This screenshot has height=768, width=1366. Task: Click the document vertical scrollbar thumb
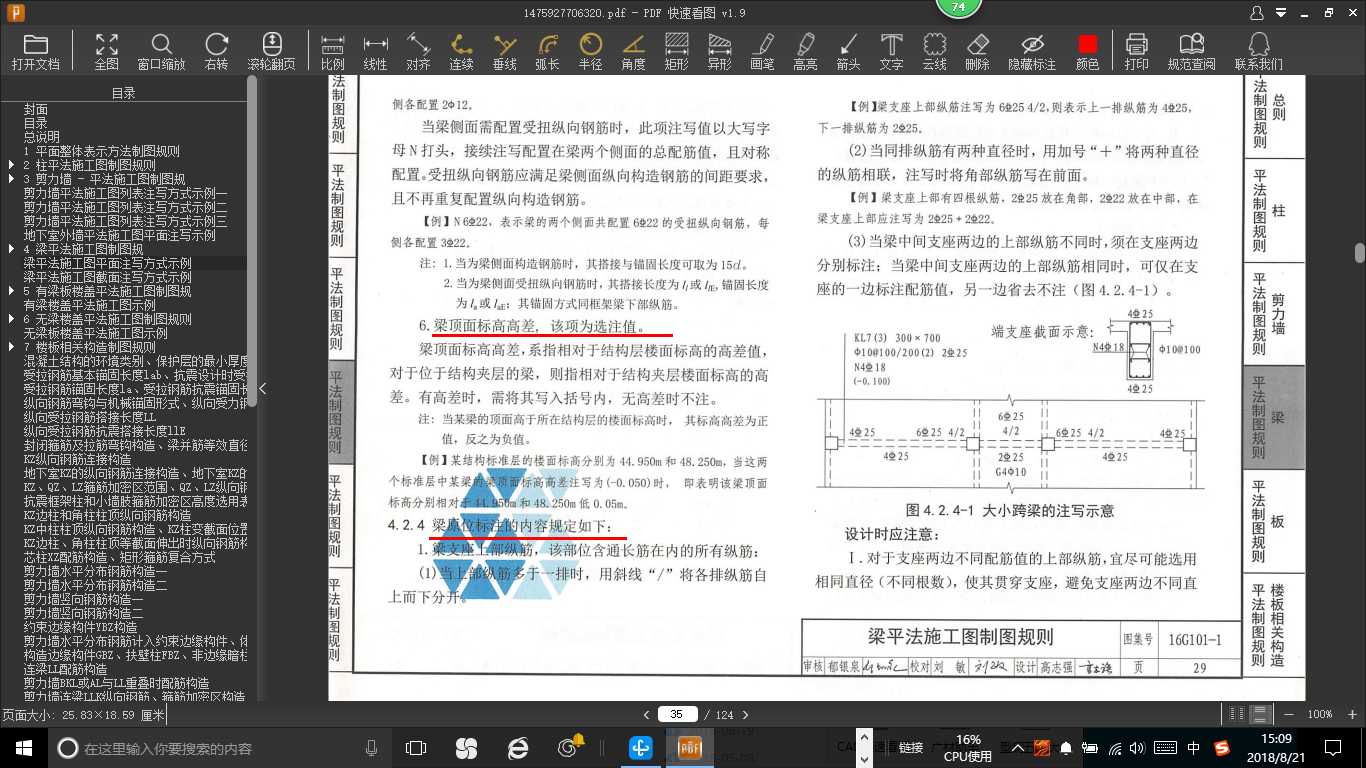coord(1360,252)
